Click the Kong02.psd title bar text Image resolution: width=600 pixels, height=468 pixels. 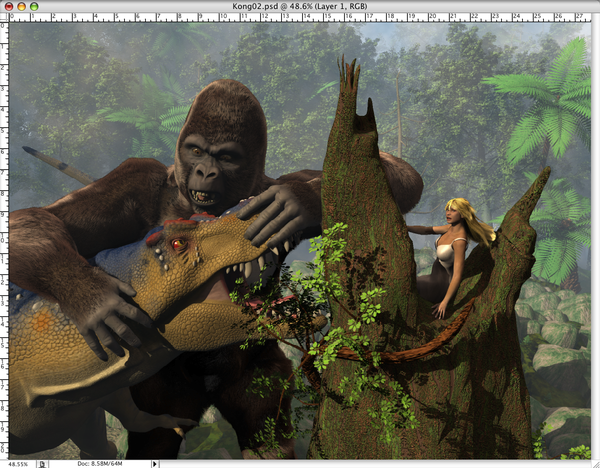300,6
